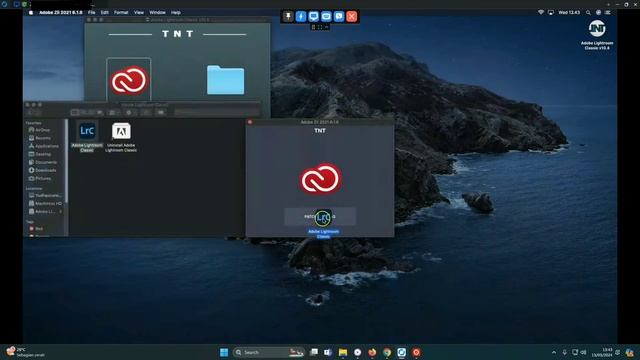Open the red record app on taskbar
This screenshot has width=640, height=360.
pos(416,352)
